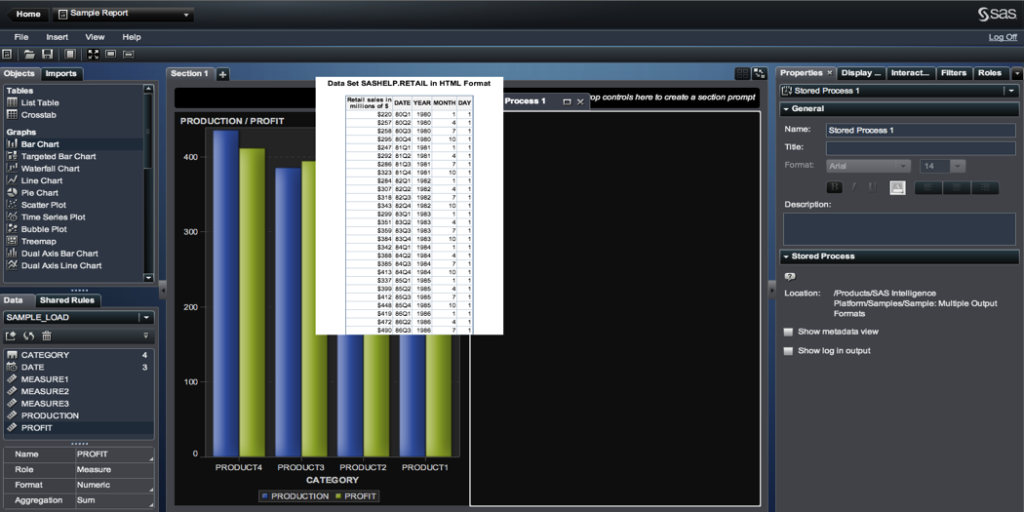The width and height of the screenshot is (1024, 512).
Task: Click the empty Title input field
Action: [920, 148]
